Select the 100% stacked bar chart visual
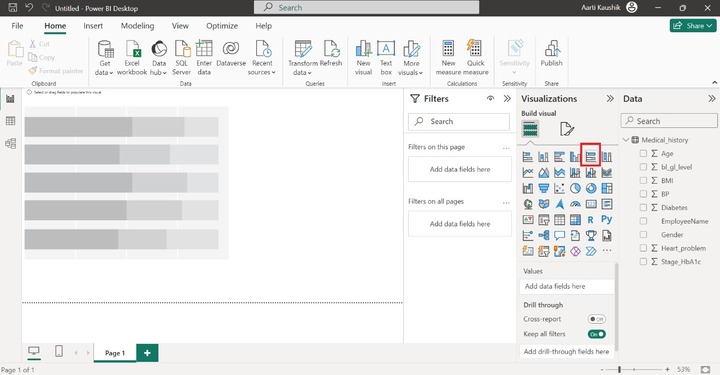 coord(591,157)
